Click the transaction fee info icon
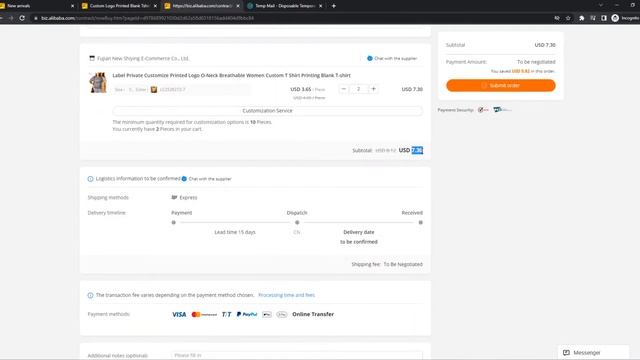 coord(90,295)
